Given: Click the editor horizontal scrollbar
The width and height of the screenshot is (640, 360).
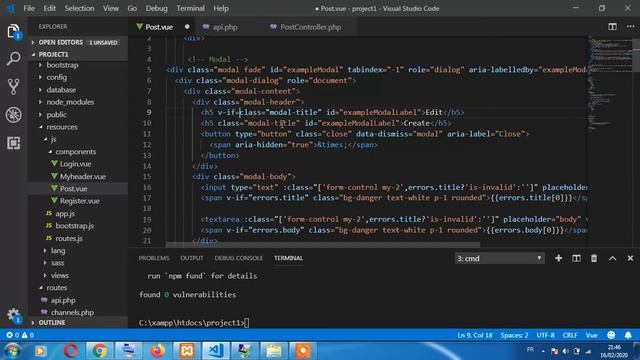Looking at the screenshot, I should (322, 245).
